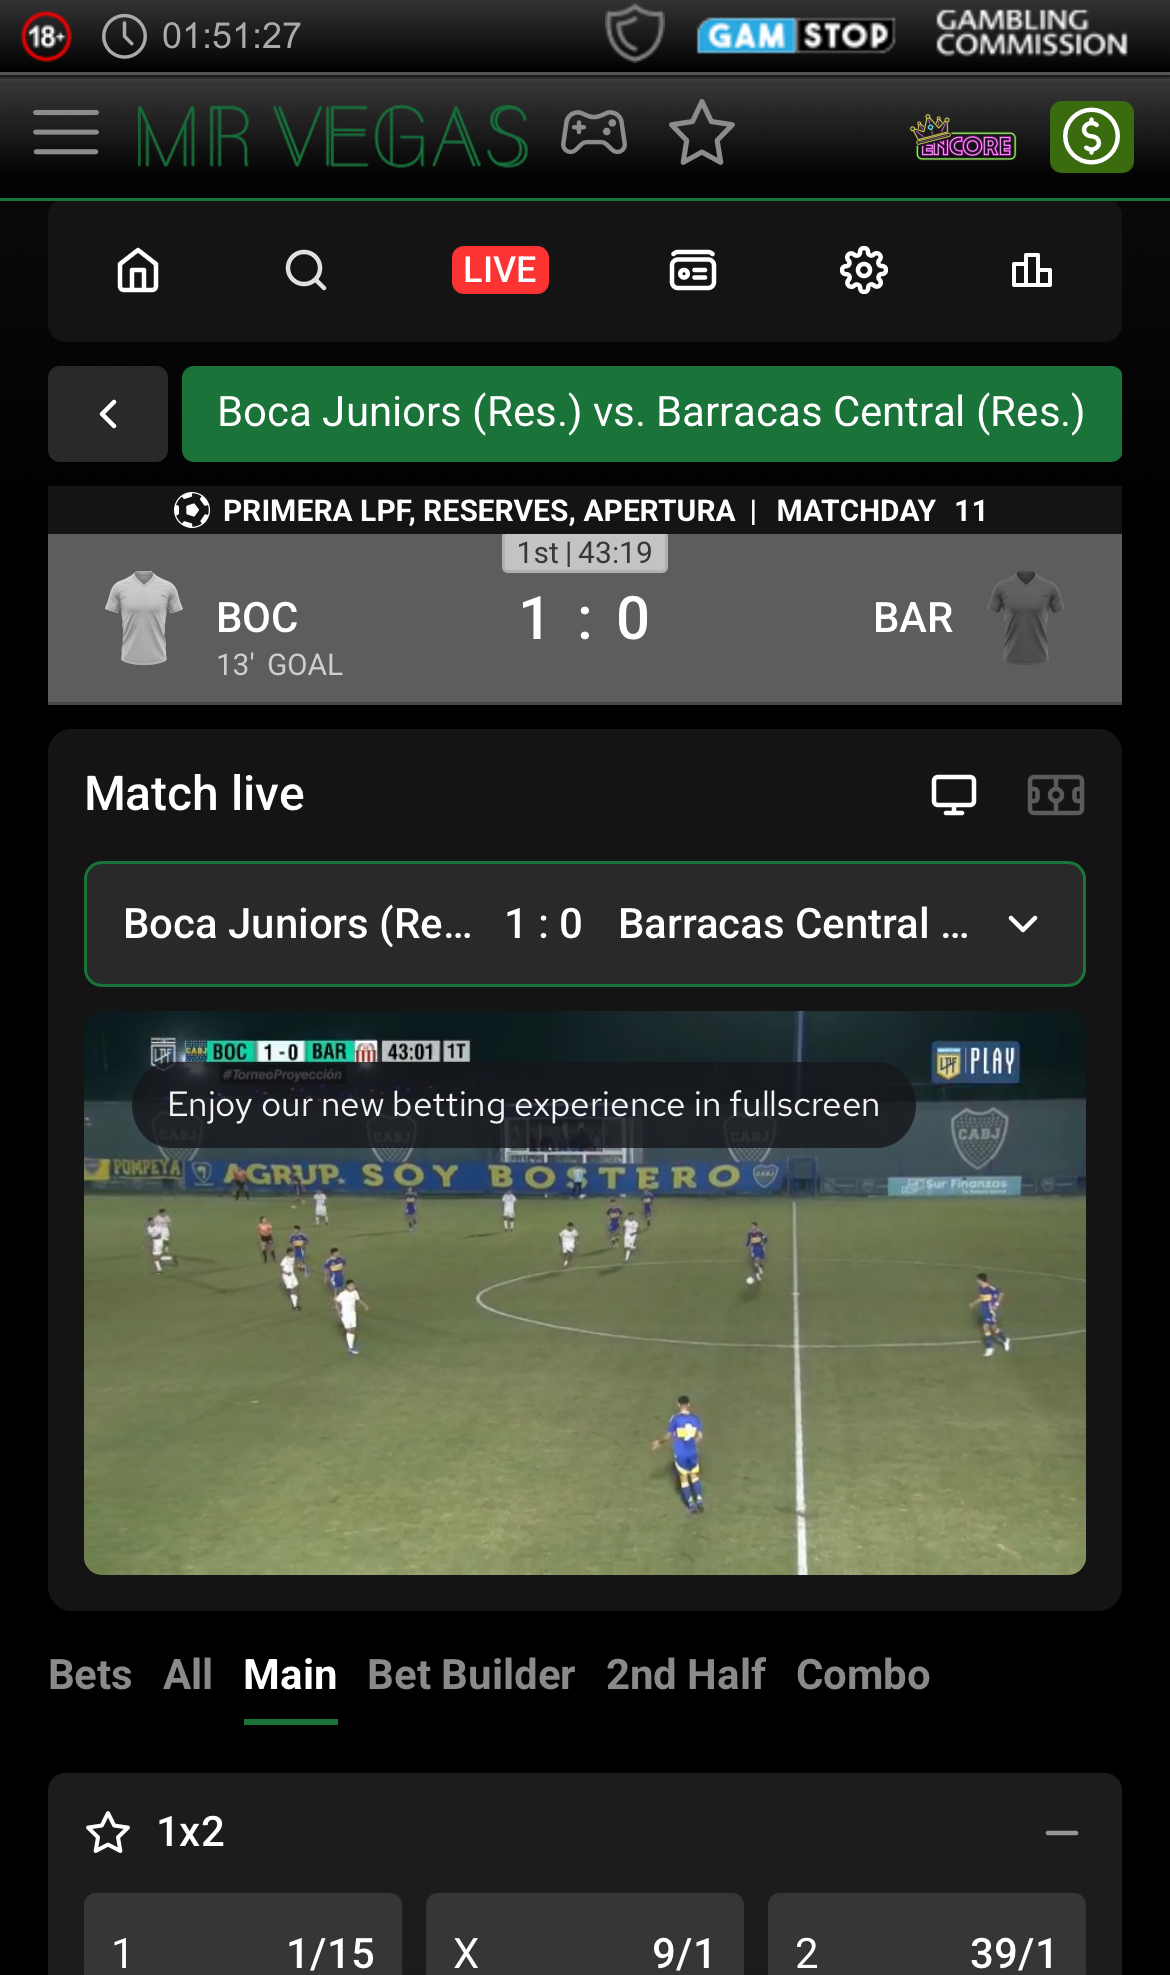Open the LIVE events section
The width and height of the screenshot is (1170, 1975).
[500, 270]
